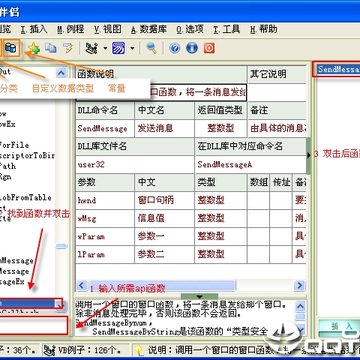Open the 插入 menu
The height and width of the screenshot is (360, 360).
[34, 30]
